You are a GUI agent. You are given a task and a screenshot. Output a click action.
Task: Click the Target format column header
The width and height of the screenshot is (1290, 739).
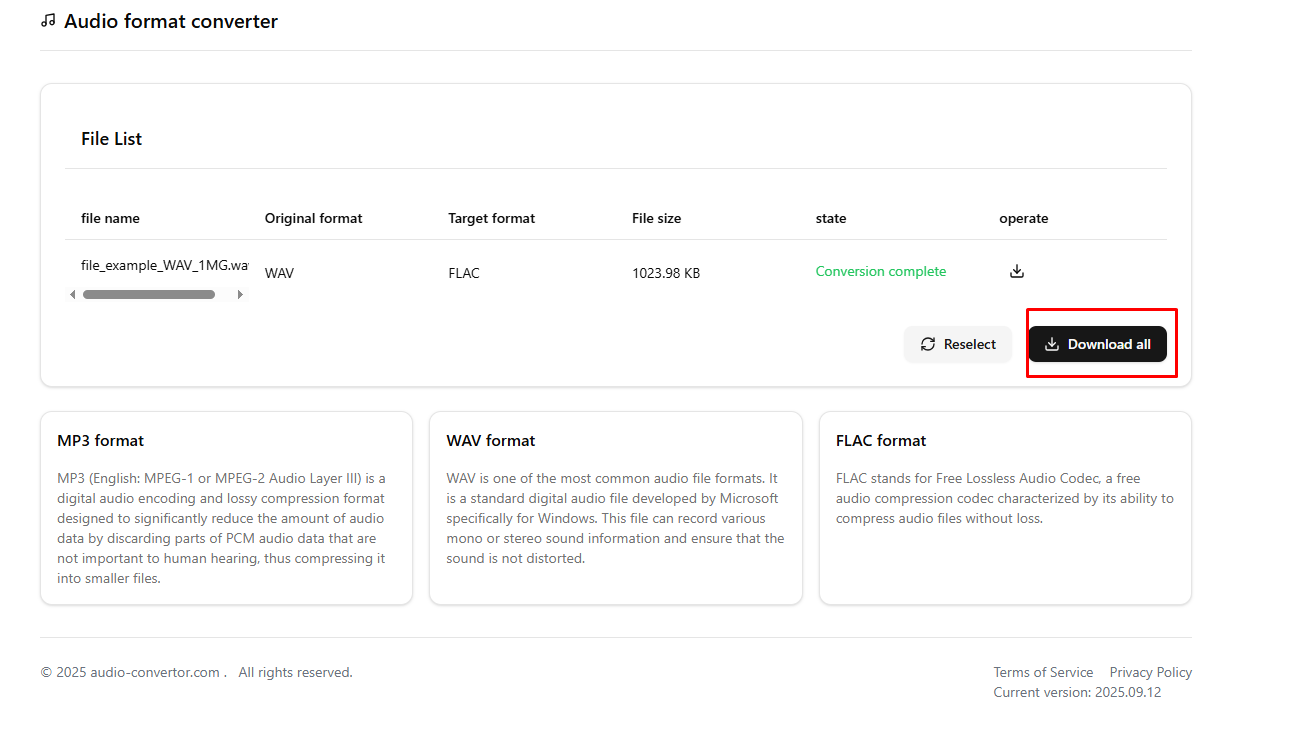point(491,218)
